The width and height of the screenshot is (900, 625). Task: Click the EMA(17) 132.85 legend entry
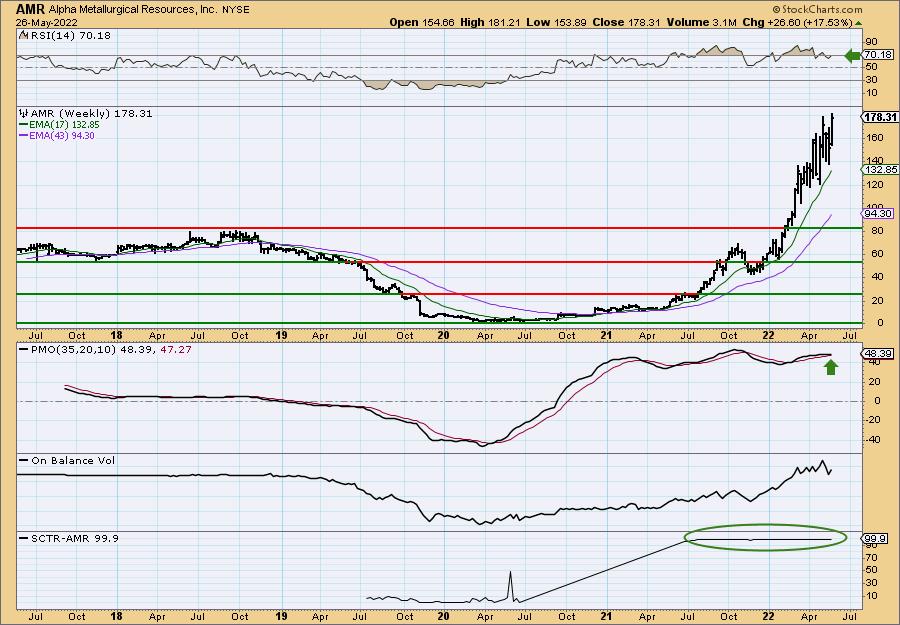(x=62, y=125)
